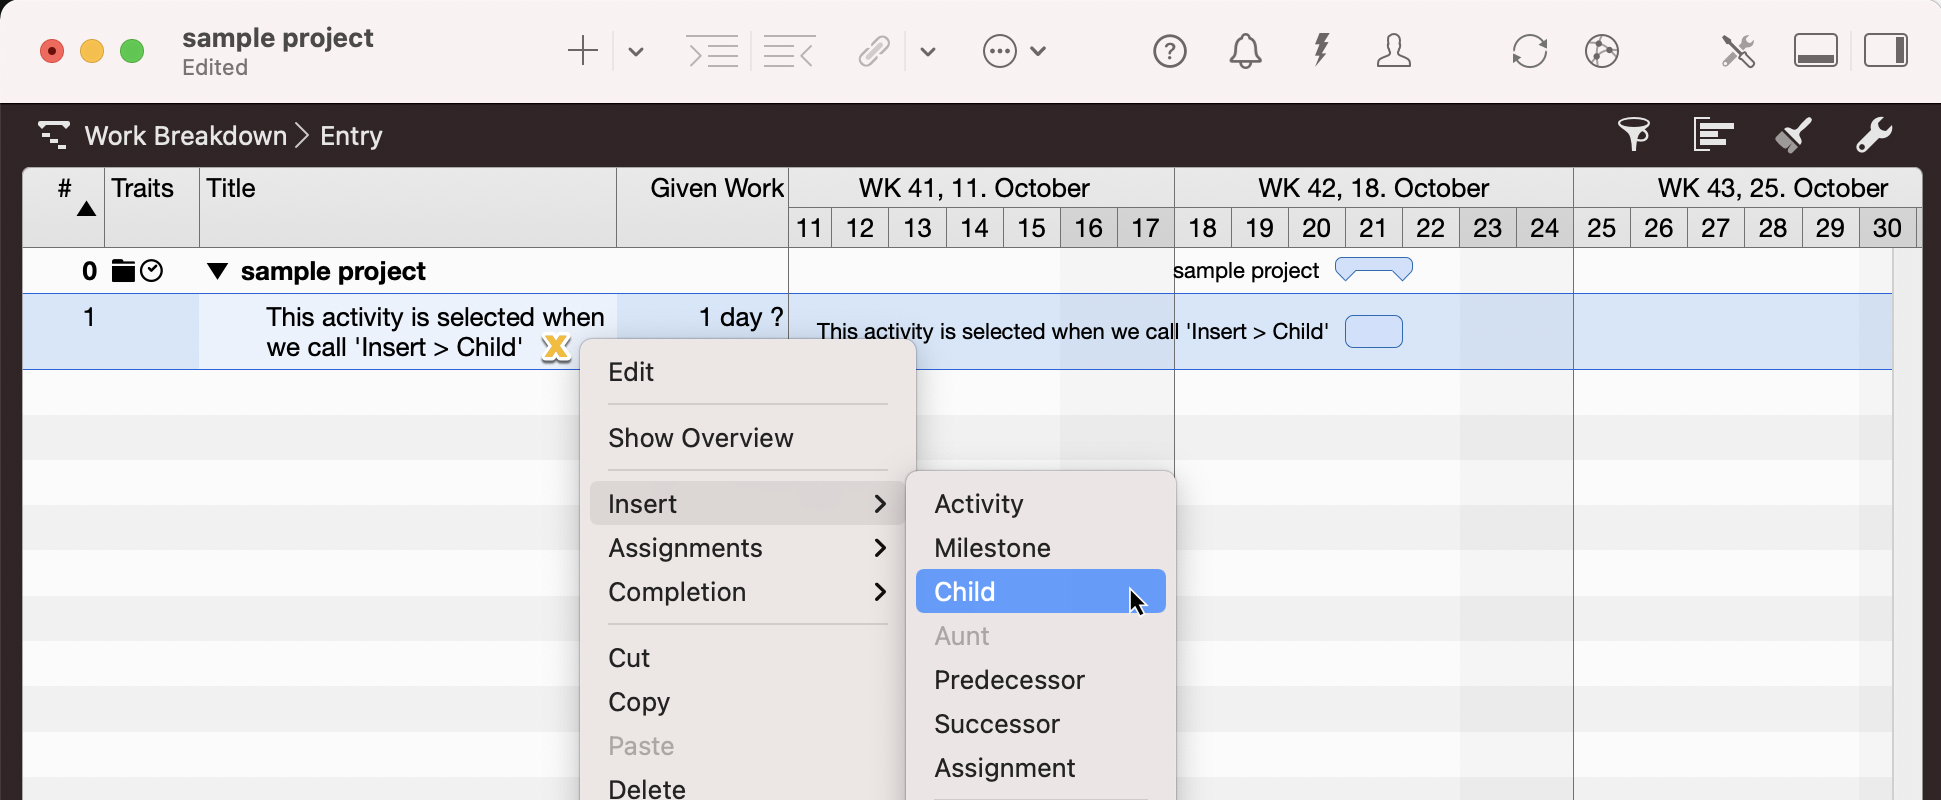
Task: Click the Work Breakdown breadcrumb
Action: pos(185,136)
